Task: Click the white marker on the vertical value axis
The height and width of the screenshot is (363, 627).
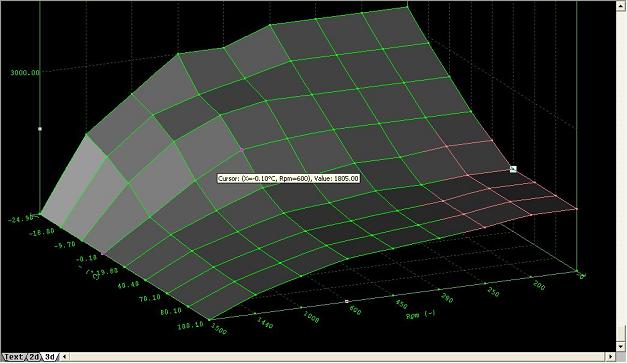Action: (x=40, y=129)
